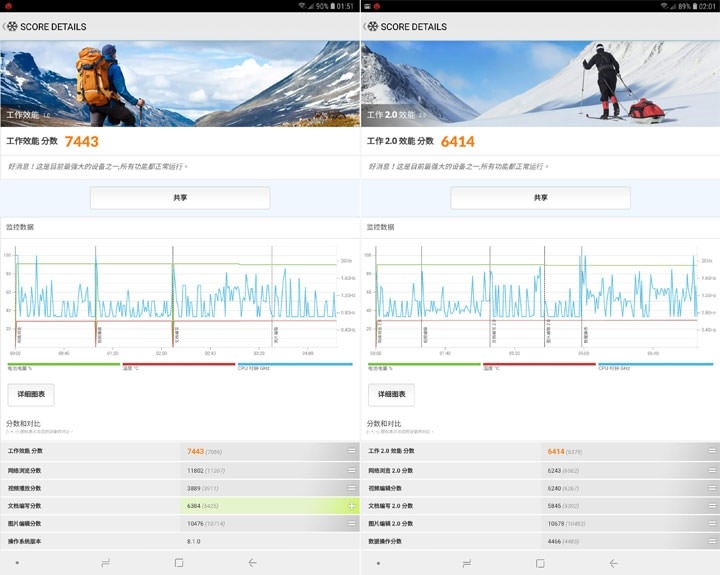The image size is (720, 575).
Task: Tap Android back arrow on Work 1.0 screen
Action: point(252,563)
